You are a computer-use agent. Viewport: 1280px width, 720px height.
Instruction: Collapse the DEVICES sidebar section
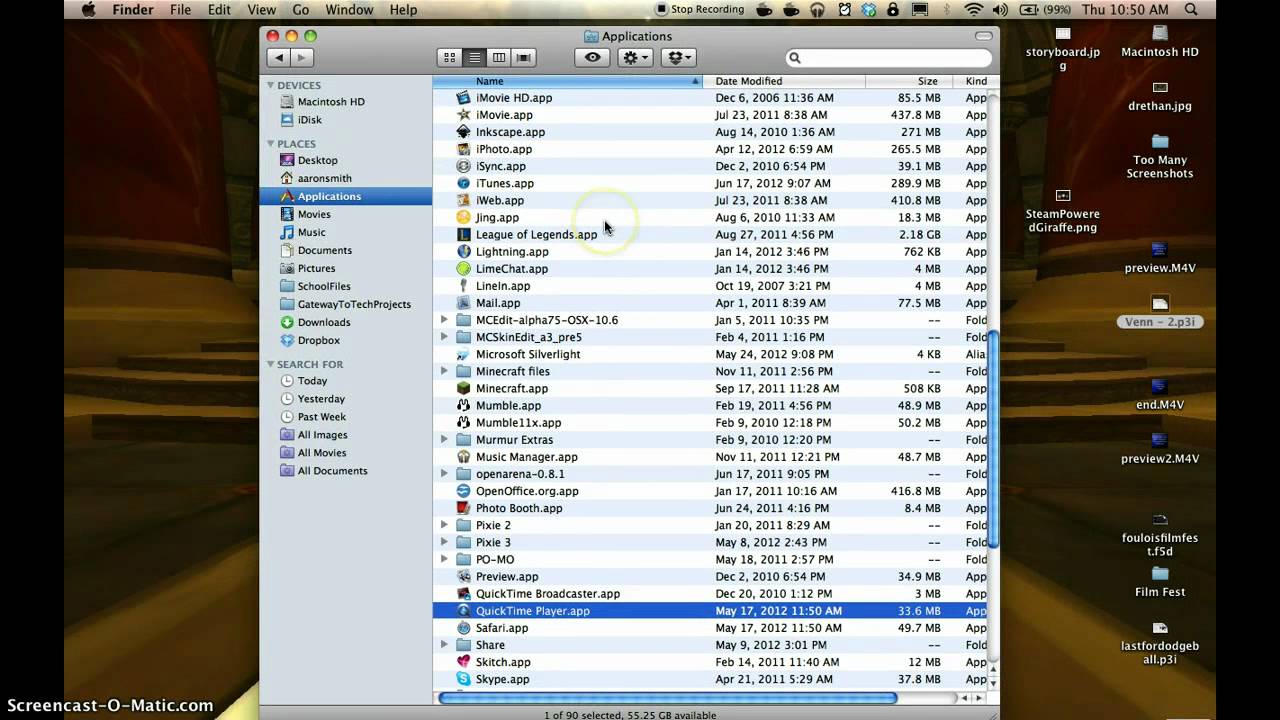coord(271,86)
